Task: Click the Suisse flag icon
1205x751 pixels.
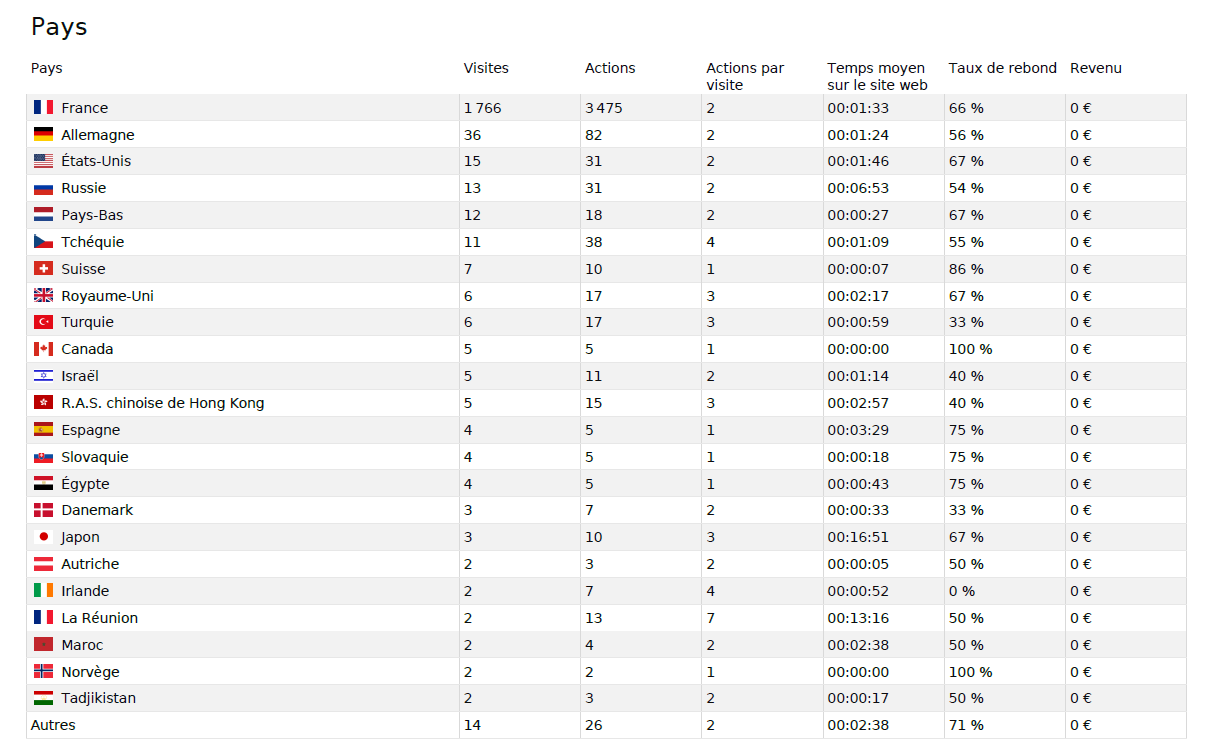Action: pos(43,269)
